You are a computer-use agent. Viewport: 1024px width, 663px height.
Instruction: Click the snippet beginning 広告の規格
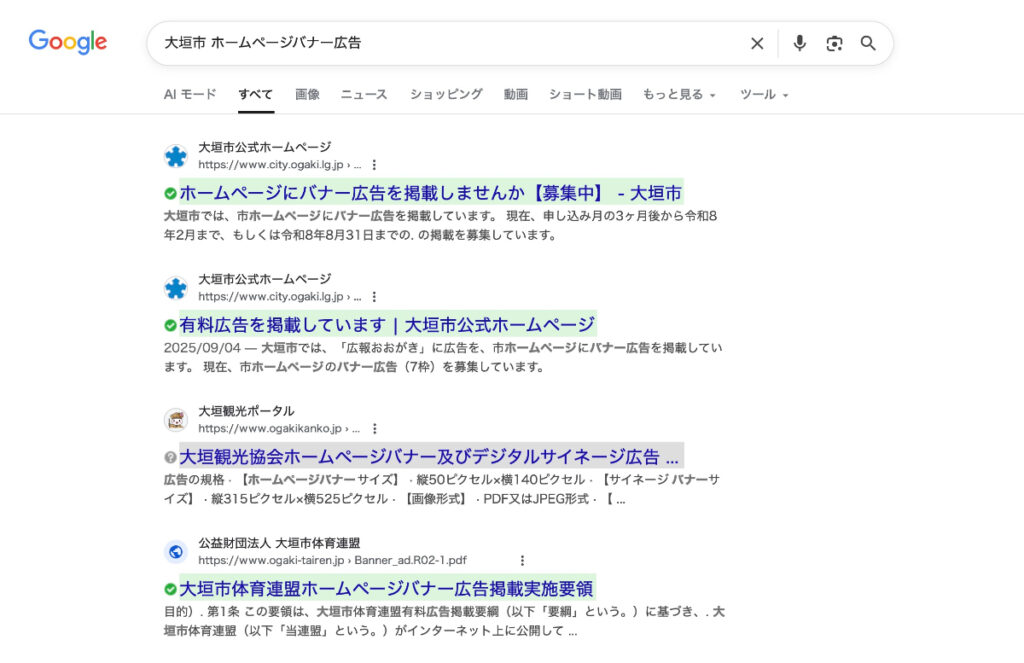click(x=442, y=489)
